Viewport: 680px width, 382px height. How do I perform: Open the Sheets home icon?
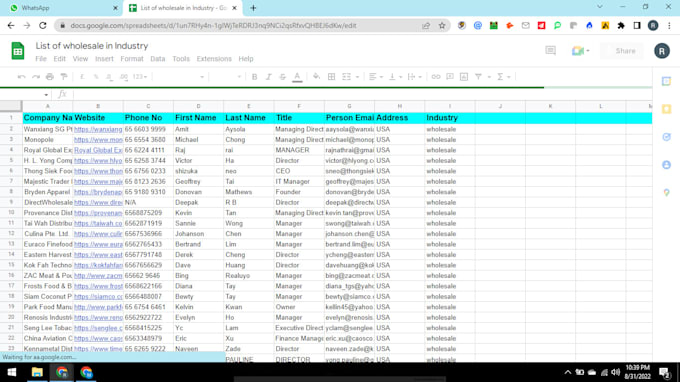coord(18,51)
